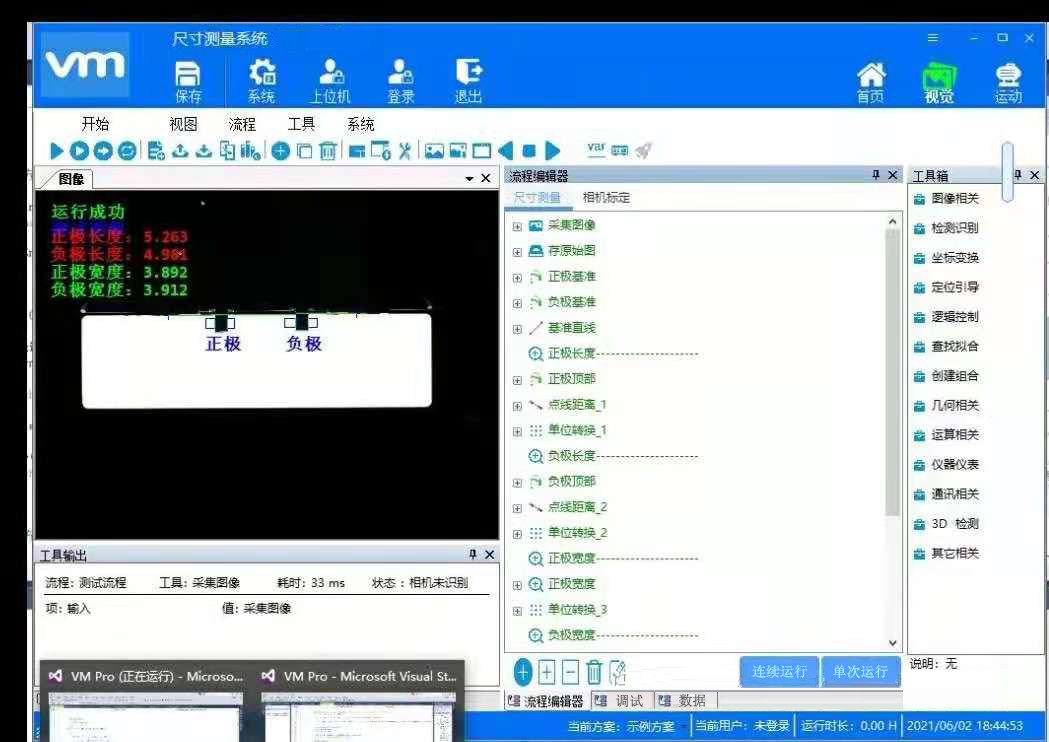Click the 登录 login icon

[400, 82]
